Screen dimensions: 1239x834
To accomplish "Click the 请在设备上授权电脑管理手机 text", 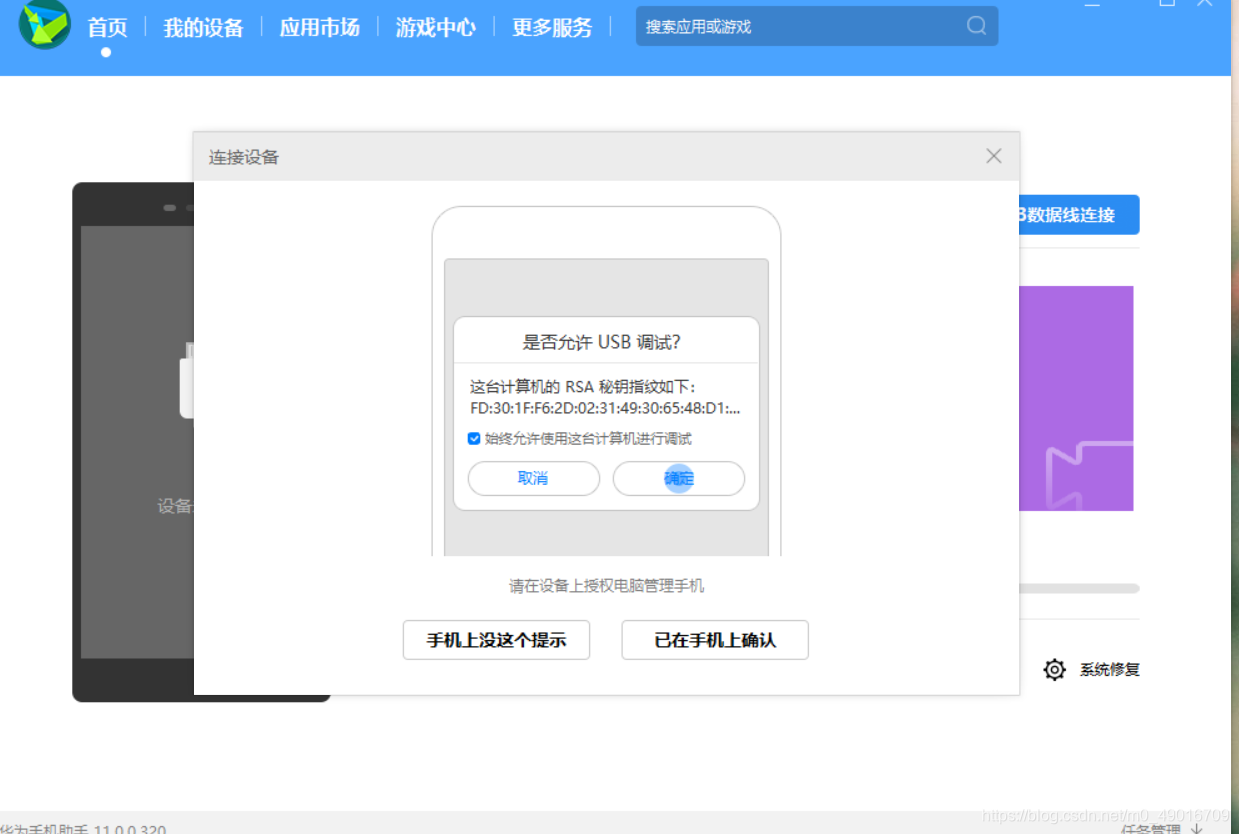I will [606, 586].
